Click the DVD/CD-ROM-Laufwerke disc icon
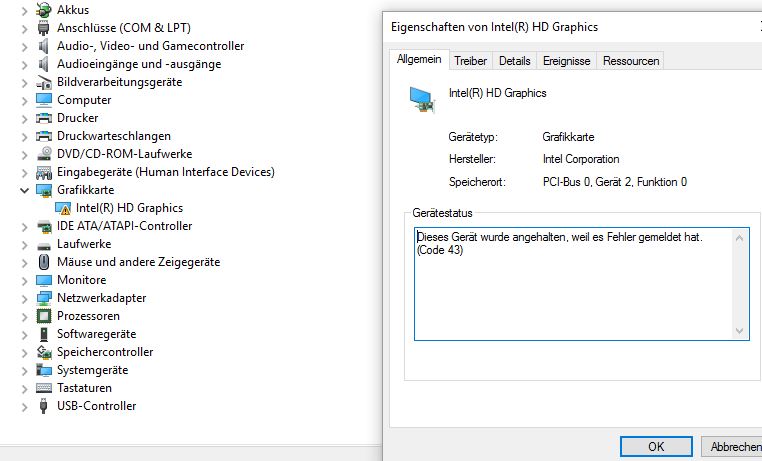 pyautogui.click(x=44, y=154)
